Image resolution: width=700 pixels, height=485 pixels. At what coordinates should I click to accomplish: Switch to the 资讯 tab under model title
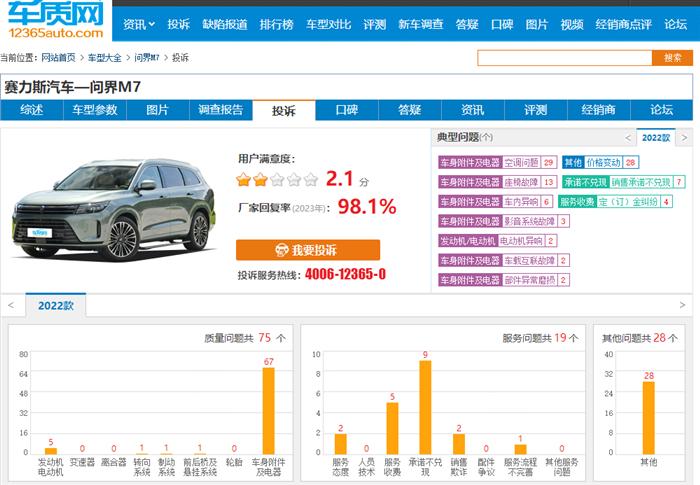point(473,110)
